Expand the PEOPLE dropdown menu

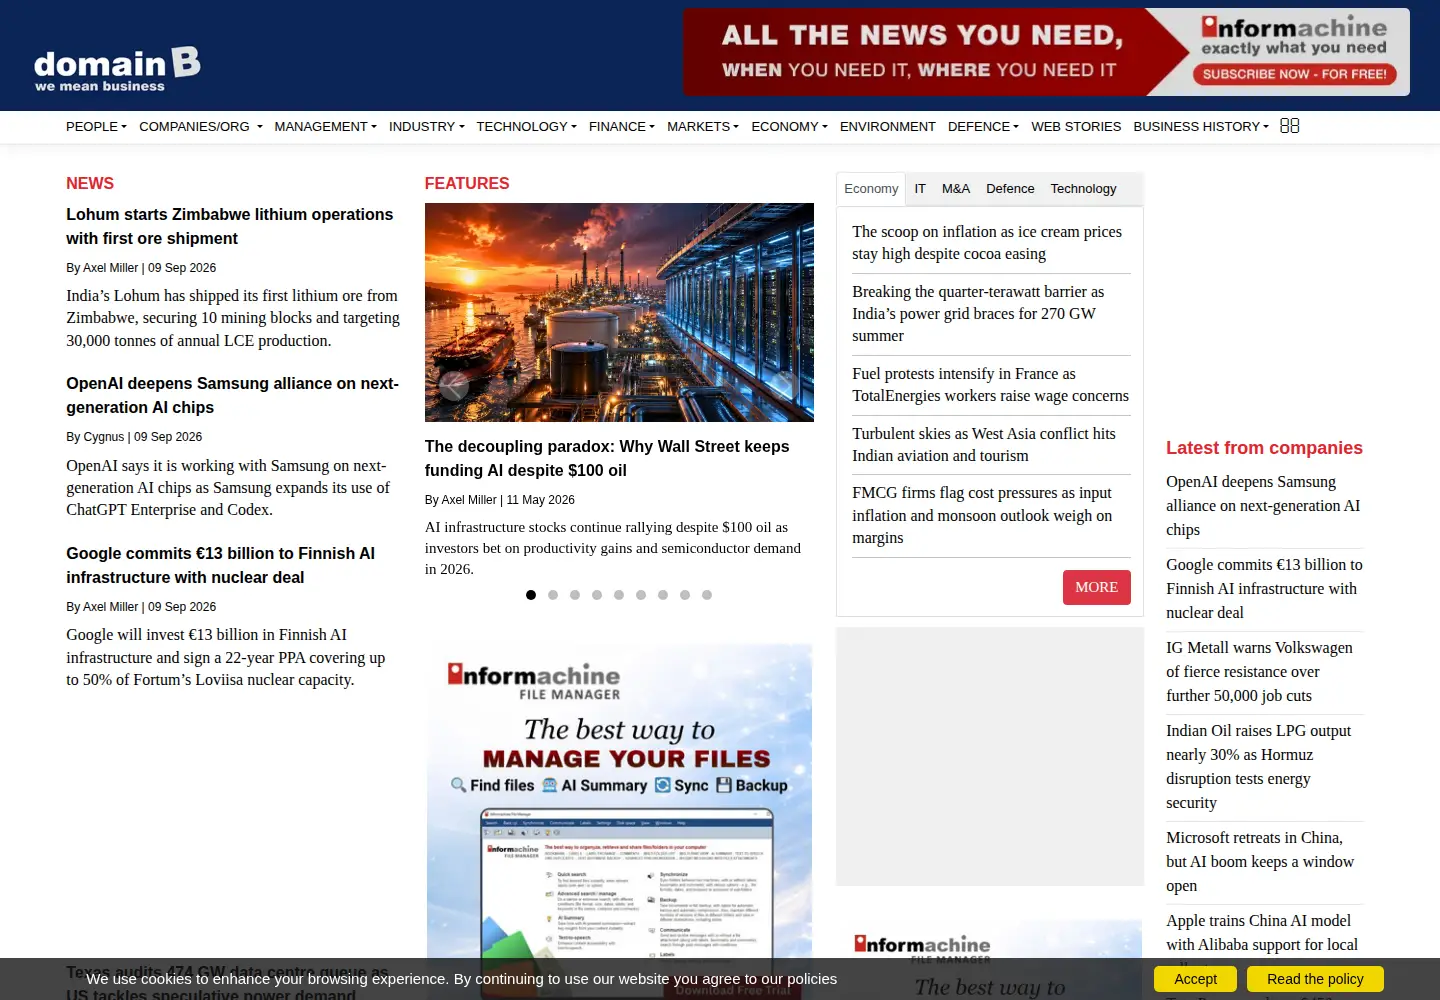coord(96,127)
